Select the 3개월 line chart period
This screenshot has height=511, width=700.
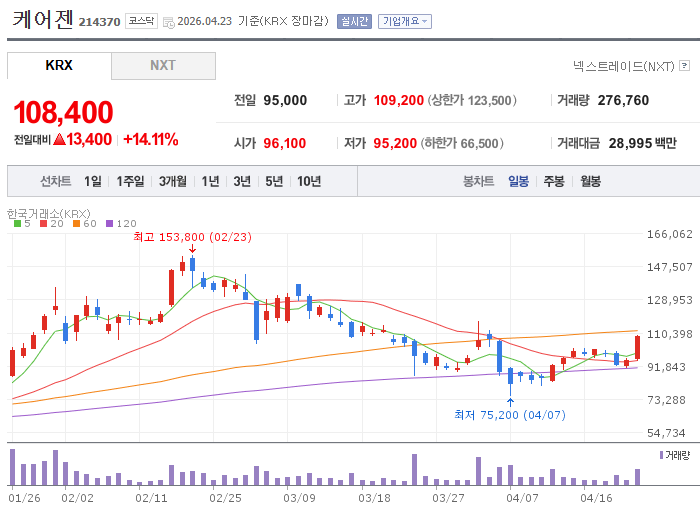tap(173, 181)
